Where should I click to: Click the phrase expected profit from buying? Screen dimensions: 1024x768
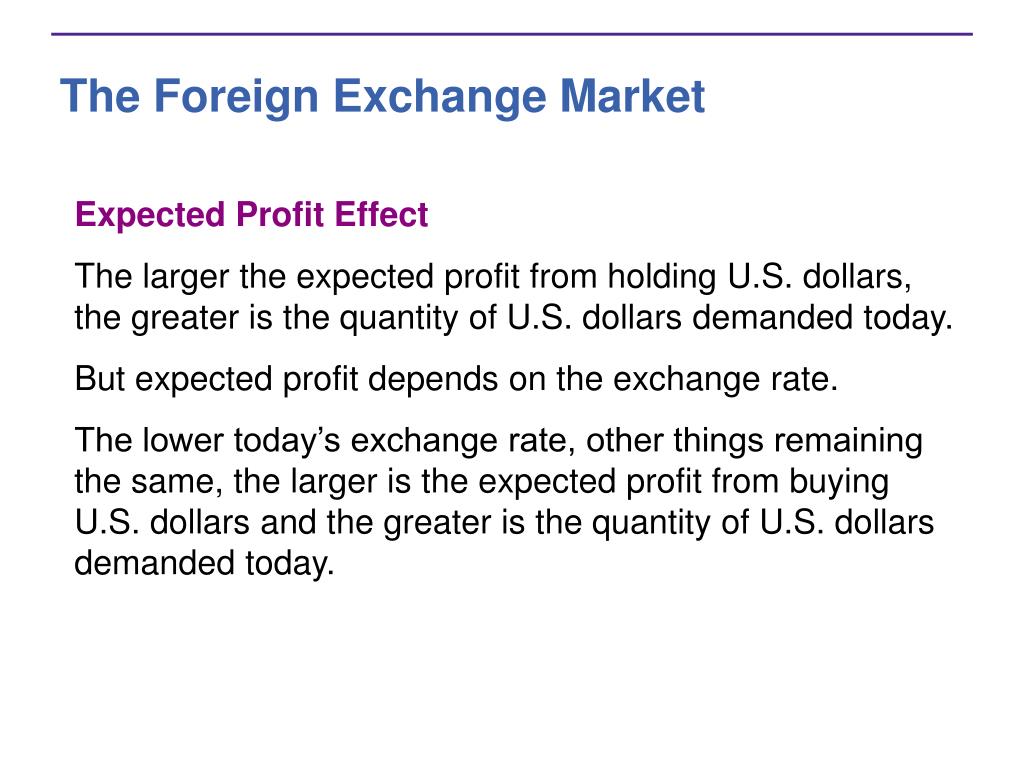pos(683,482)
